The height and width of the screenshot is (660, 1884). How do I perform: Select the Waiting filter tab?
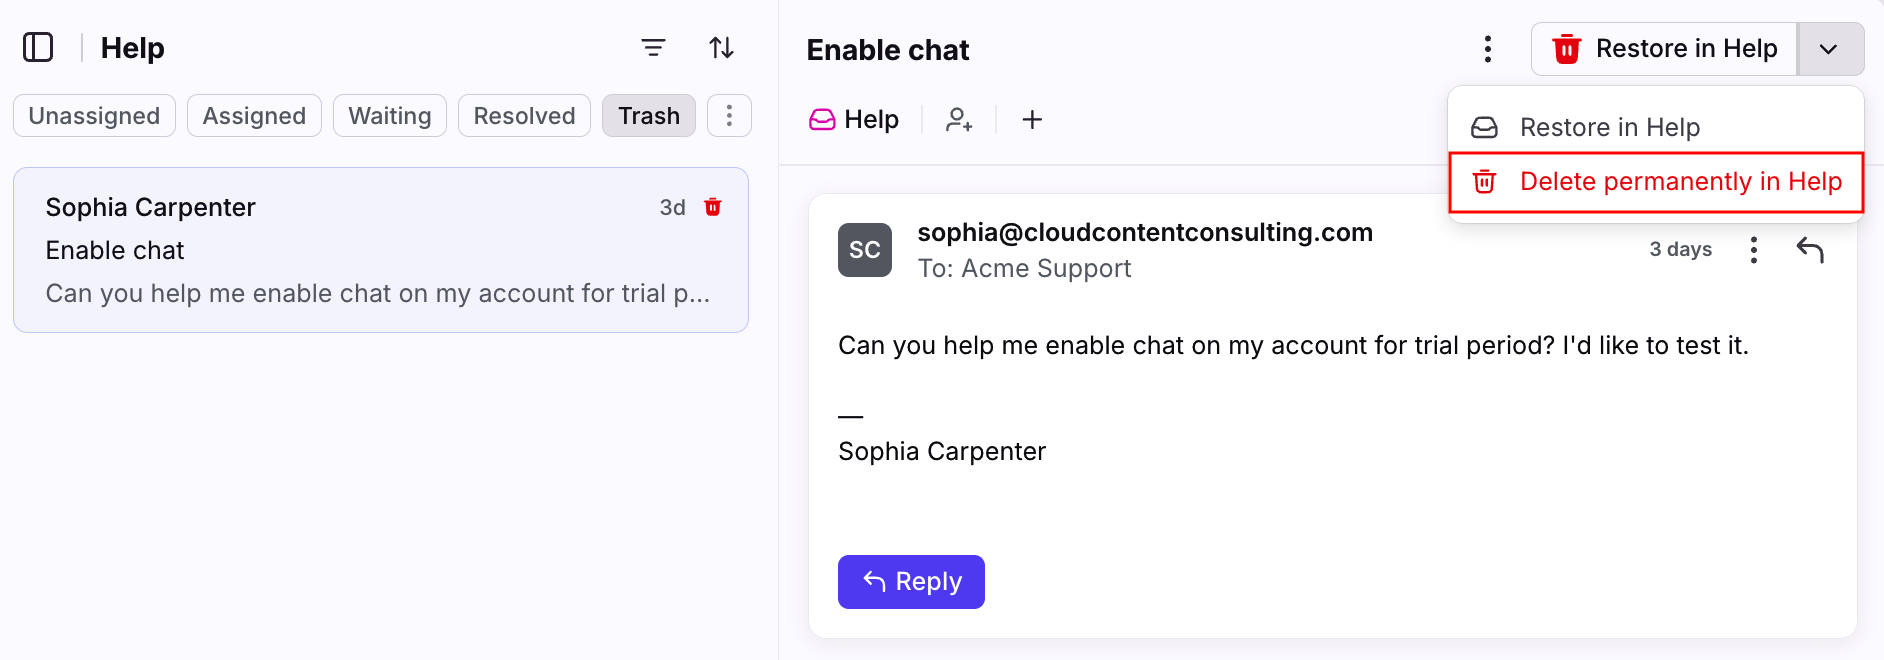pyautogui.click(x=389, y=116)
